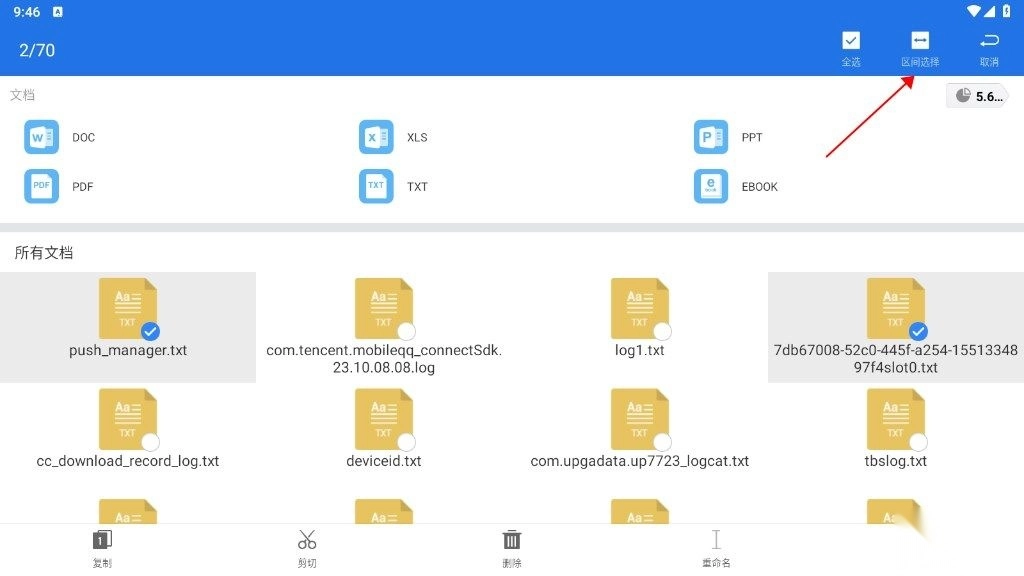Uncheck the 7db67008 slot0.txt file
This screenshot has height=576, width=1024.
coord(918,331)
